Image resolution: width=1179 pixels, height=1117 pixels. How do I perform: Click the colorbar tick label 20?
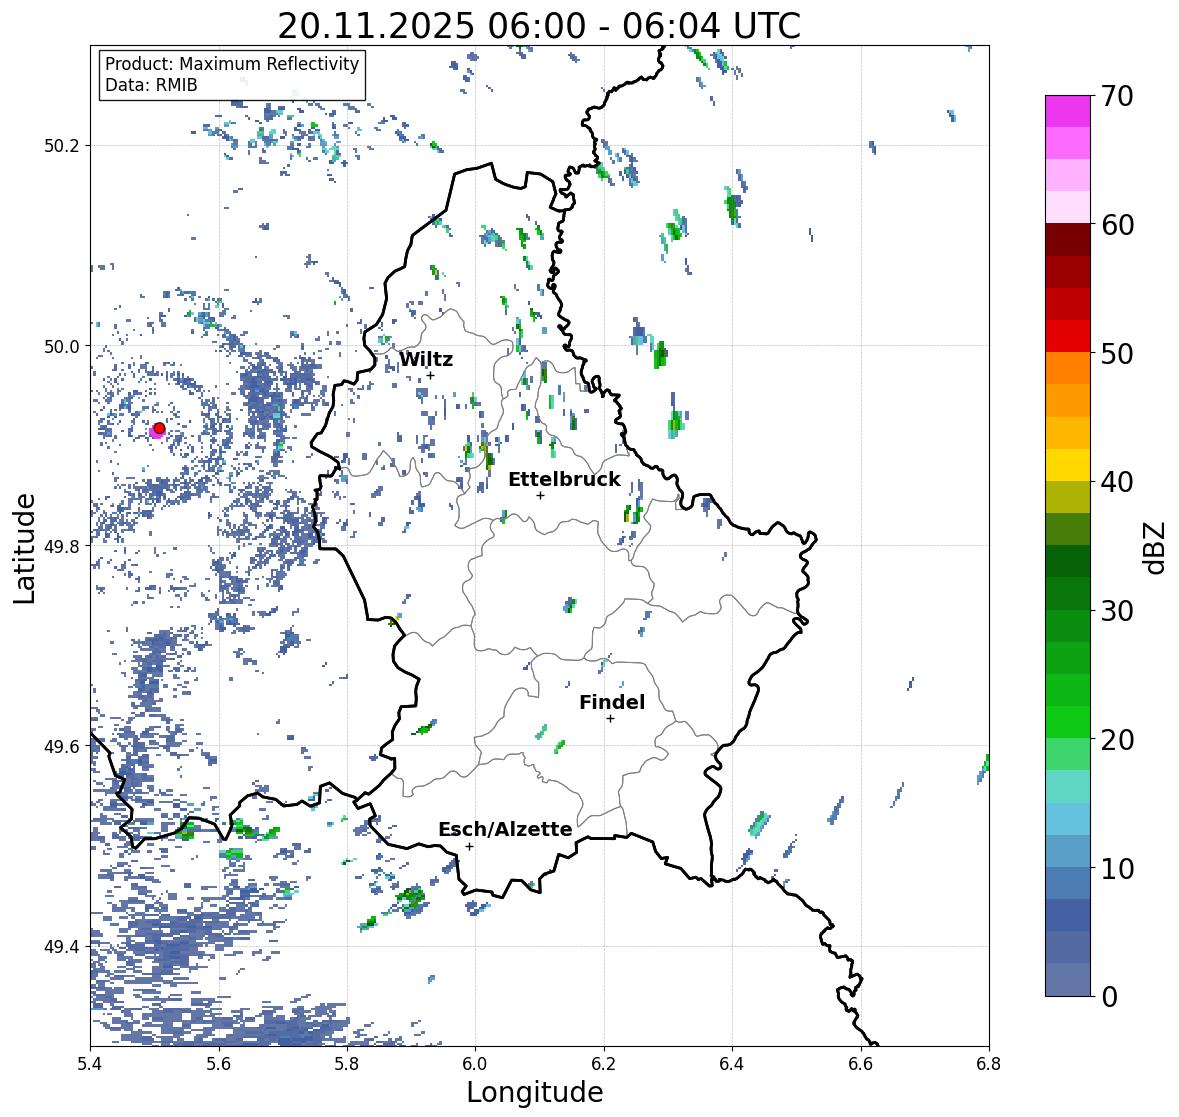click(1117, 740)
